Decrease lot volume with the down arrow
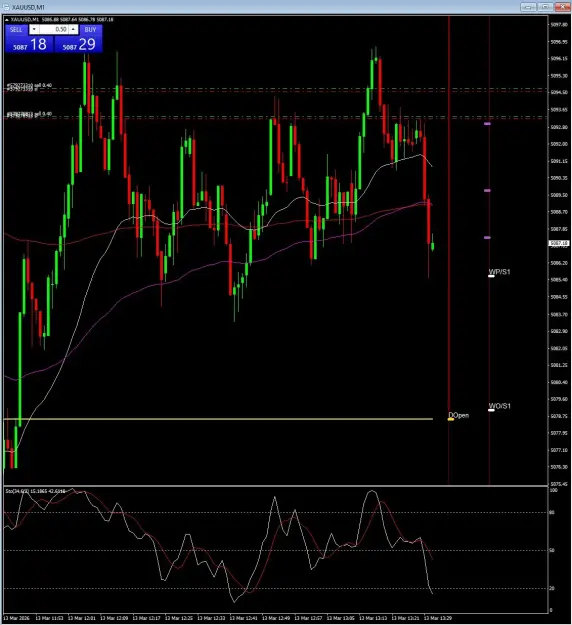 click(x=34, y=29)
